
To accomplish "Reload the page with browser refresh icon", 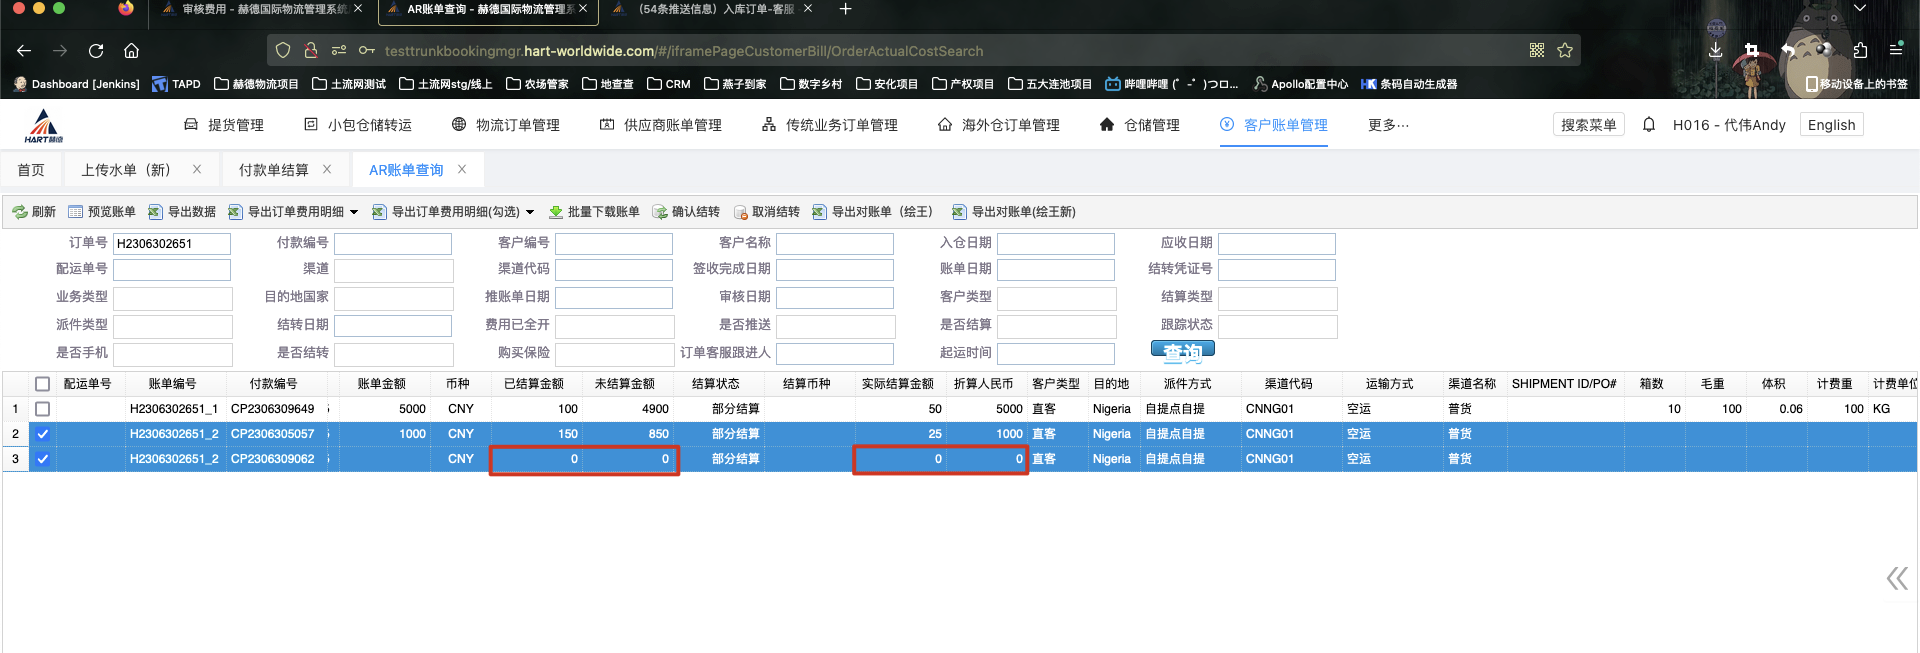I will tap(96, 51).
